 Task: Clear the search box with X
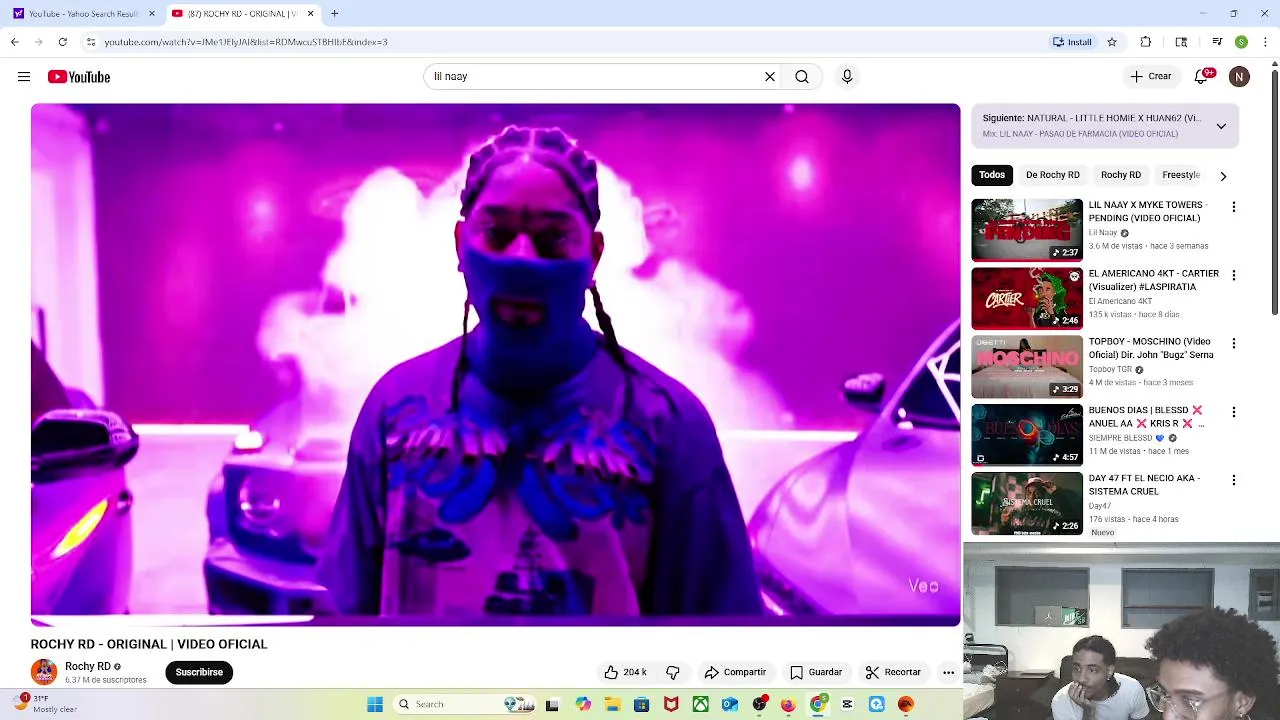(x=770, y=76)
